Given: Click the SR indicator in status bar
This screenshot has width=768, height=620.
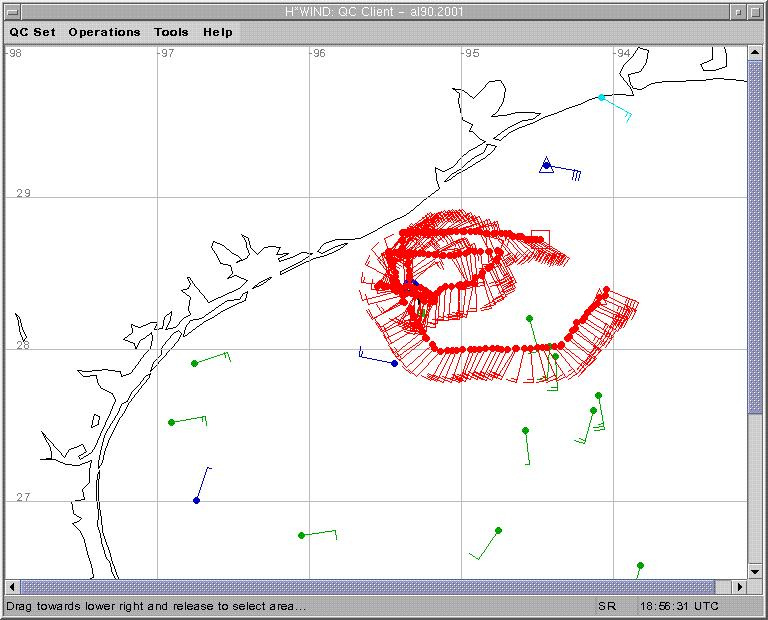Looking at the screenshot, I should (x=607, y=606).
